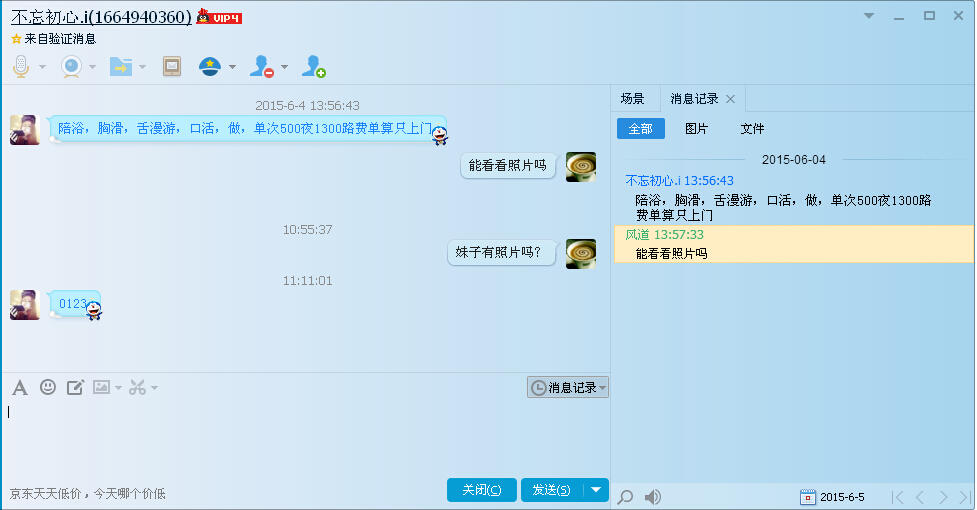The width and height of the screenshot is (977, 510).
Task: Click the sender avatar beside the 0123 message
Action: coord(25,305)
